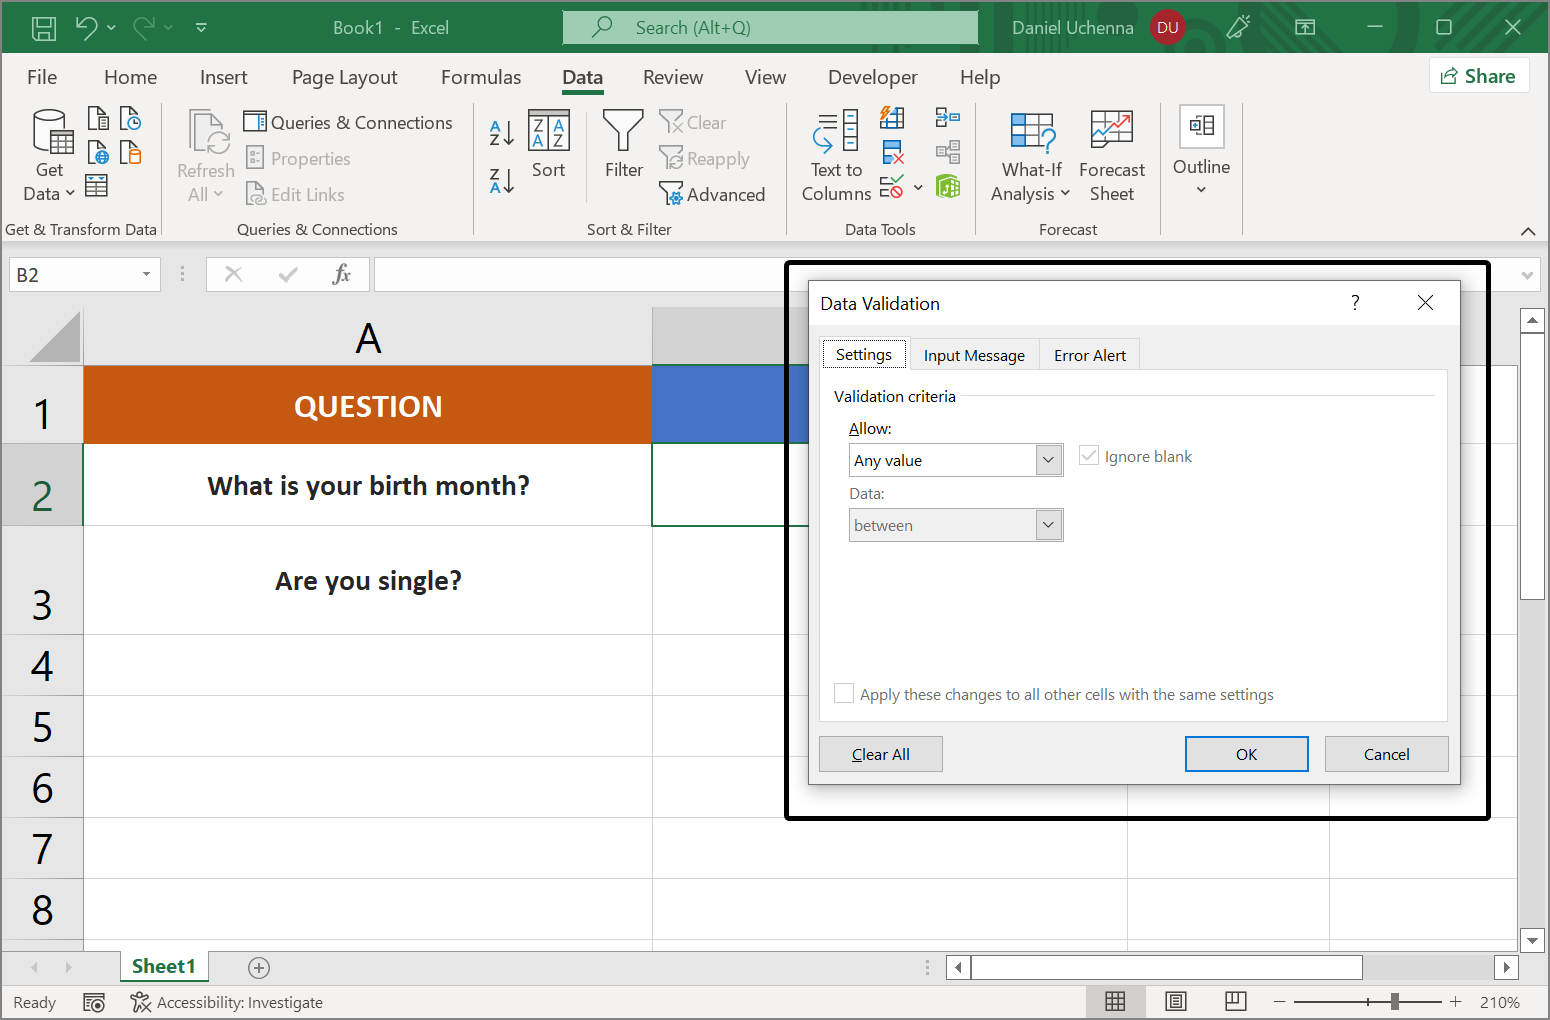Click the Consolidate icon in Data Tools
Image resolution: width=1550 pixels, height=1020 pixels.
point(948,117)
